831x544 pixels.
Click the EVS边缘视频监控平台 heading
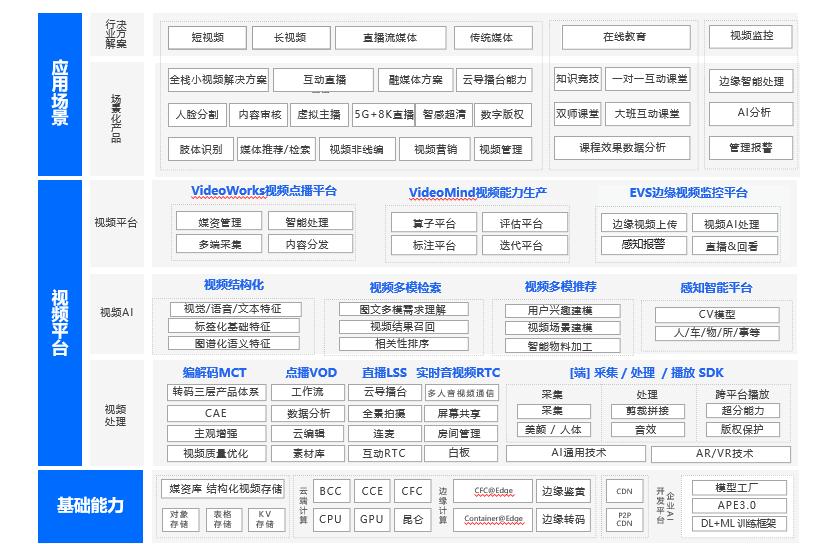tap(688, 192)
